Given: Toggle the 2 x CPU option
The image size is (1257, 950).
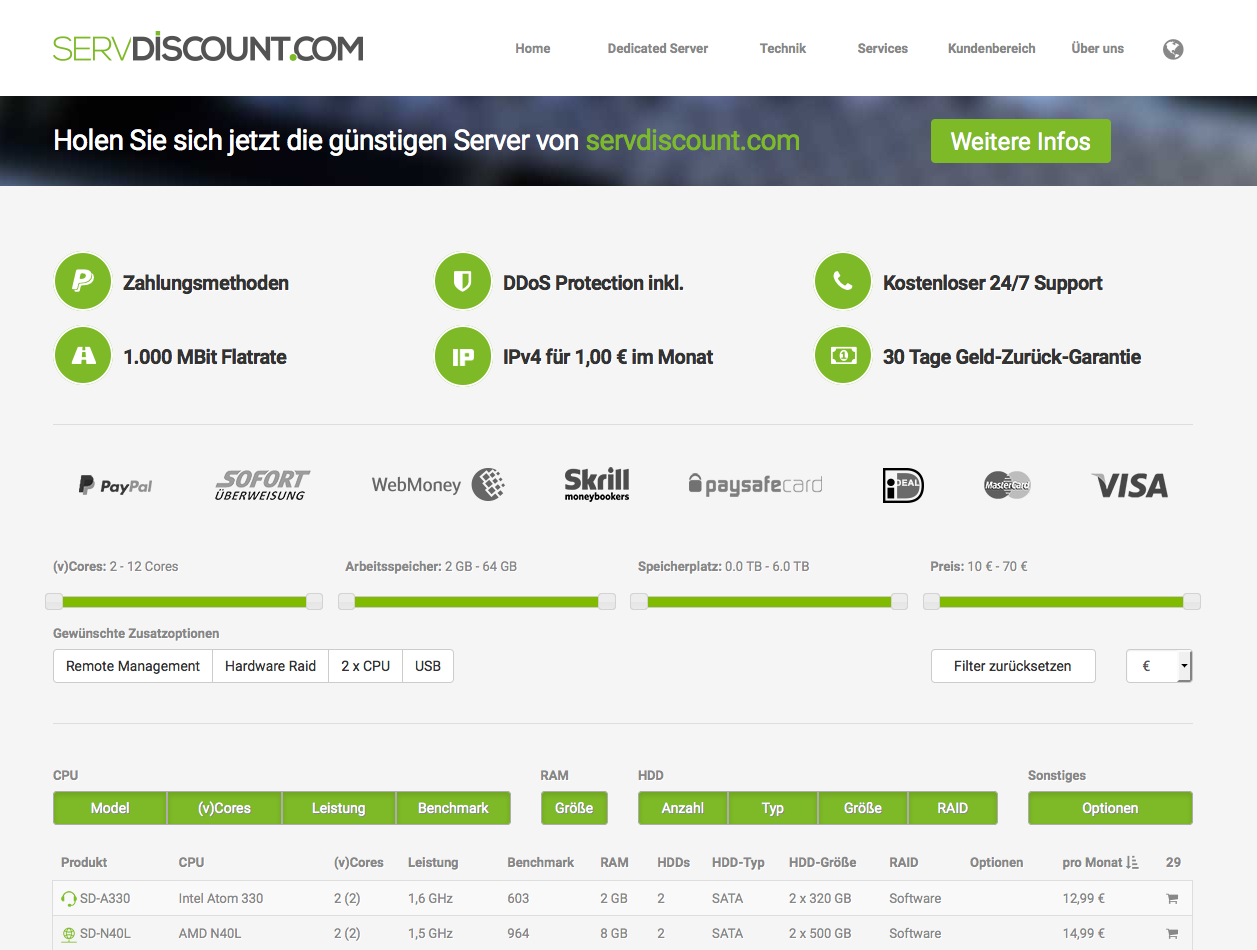Looking at the screenshot, I should pyautogui.click(x=365, y=666).
